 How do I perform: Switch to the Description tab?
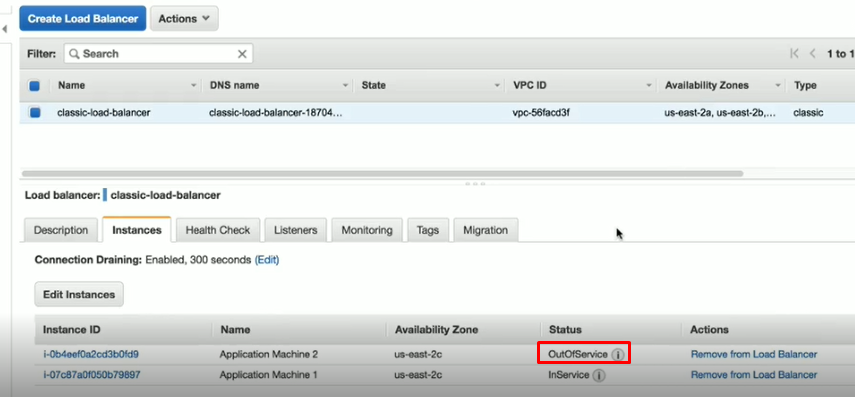click(61, 230)
